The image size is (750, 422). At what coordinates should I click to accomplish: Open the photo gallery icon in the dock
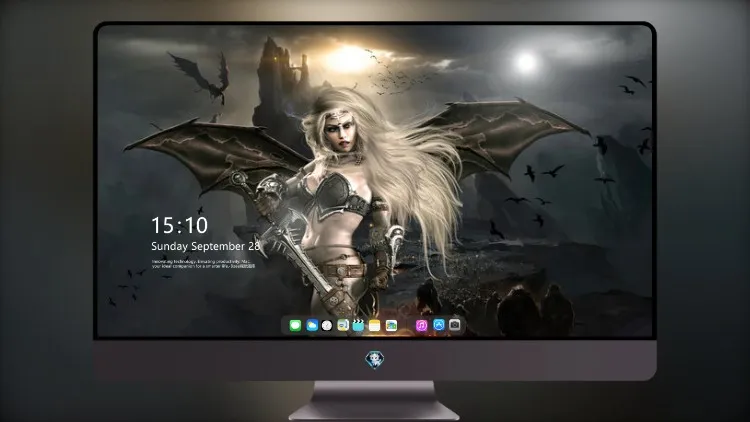pyautogui.click(x=391, y=326)
